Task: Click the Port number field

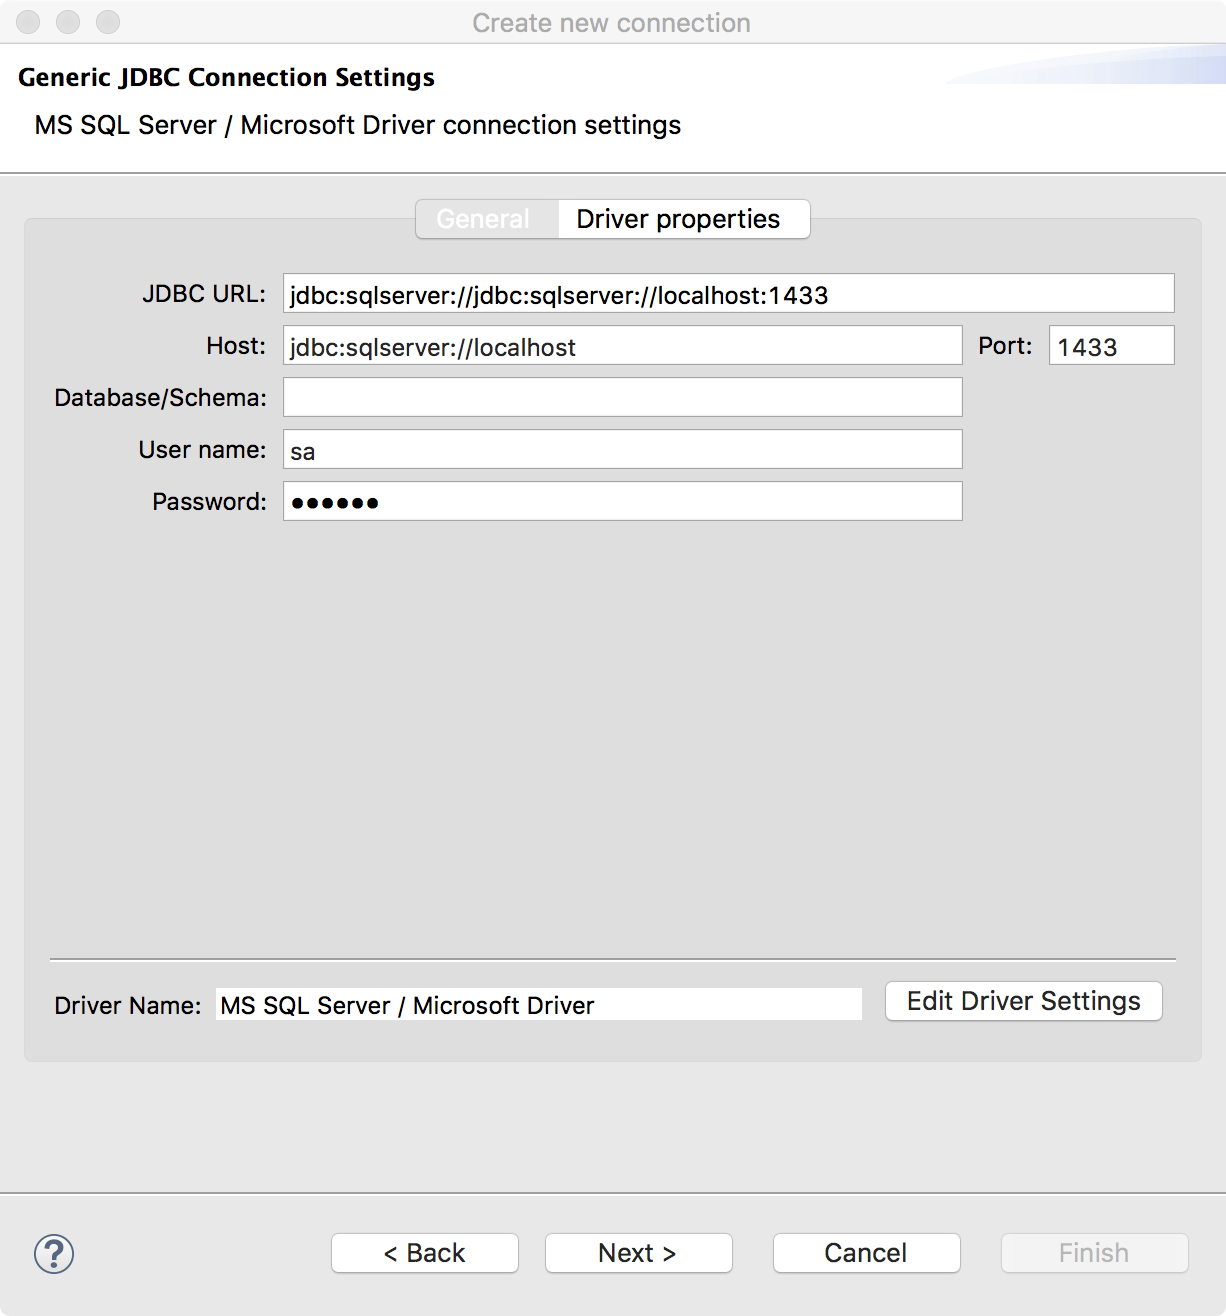Action: click(1111, 346)
